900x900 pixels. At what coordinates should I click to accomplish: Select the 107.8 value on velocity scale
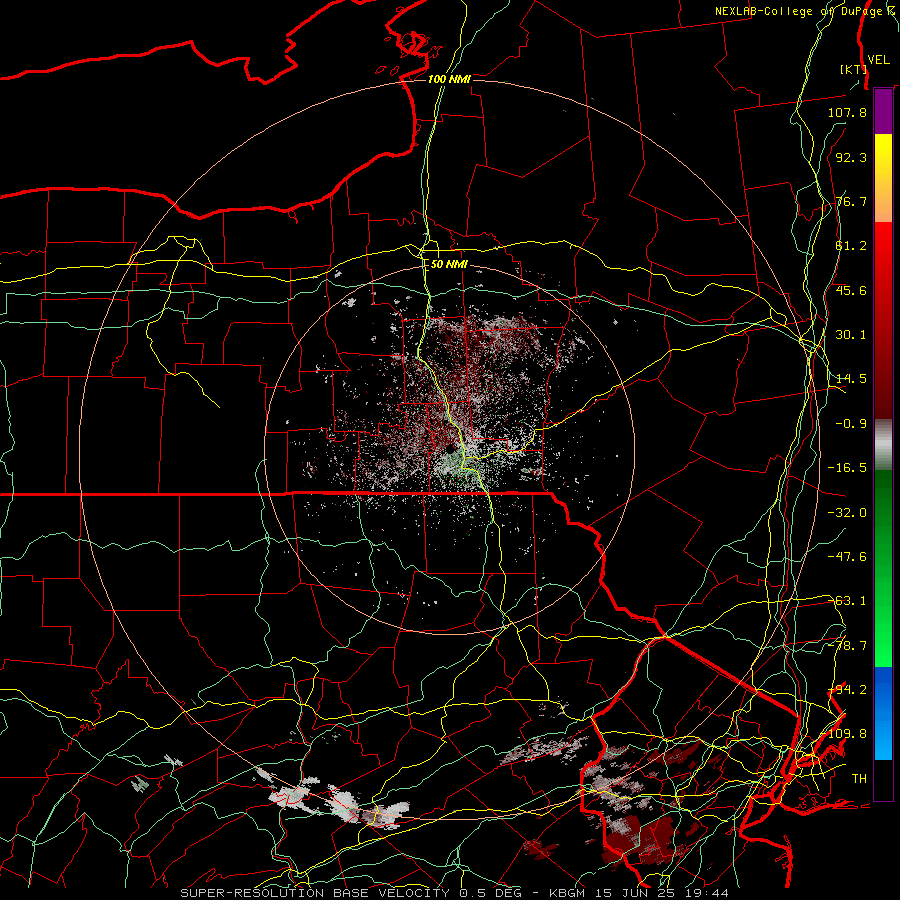(847, 112)
